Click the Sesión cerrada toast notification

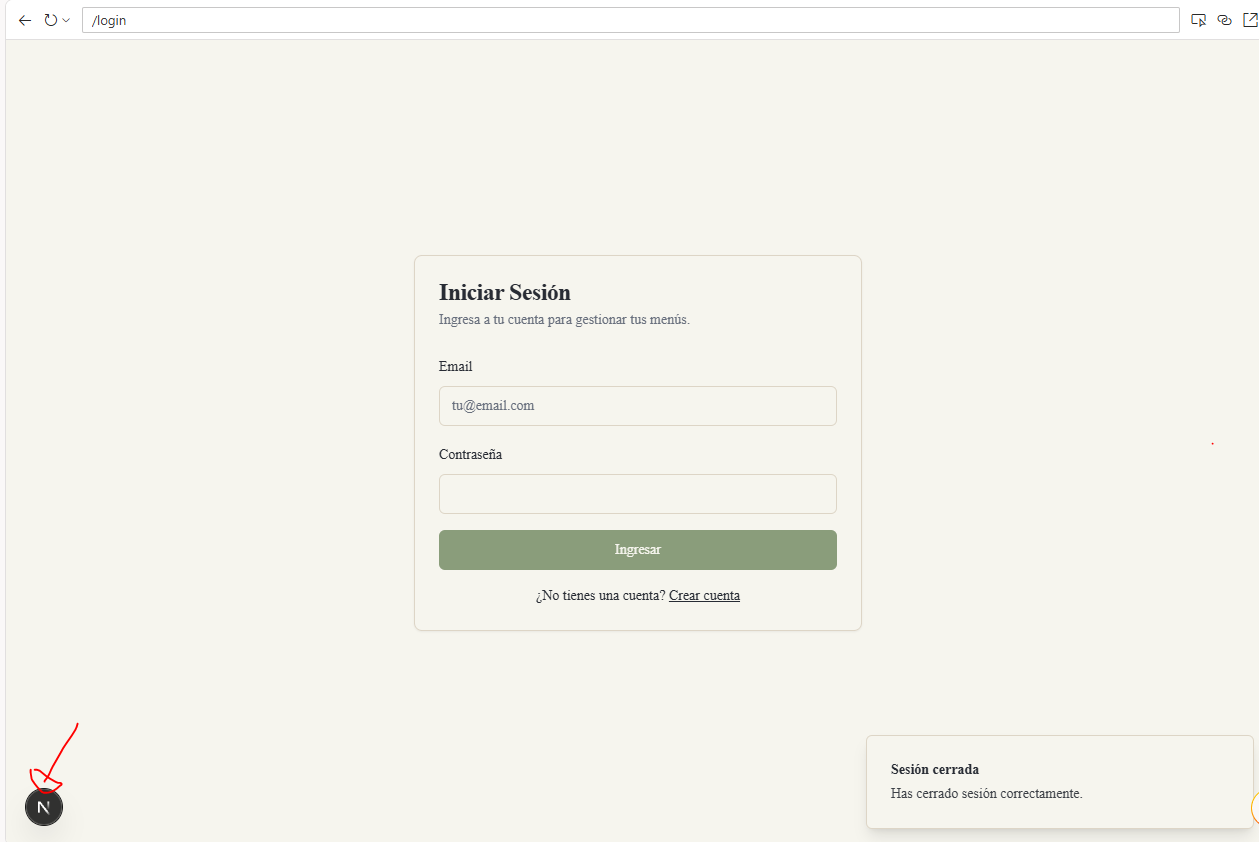coord(1059,782)
